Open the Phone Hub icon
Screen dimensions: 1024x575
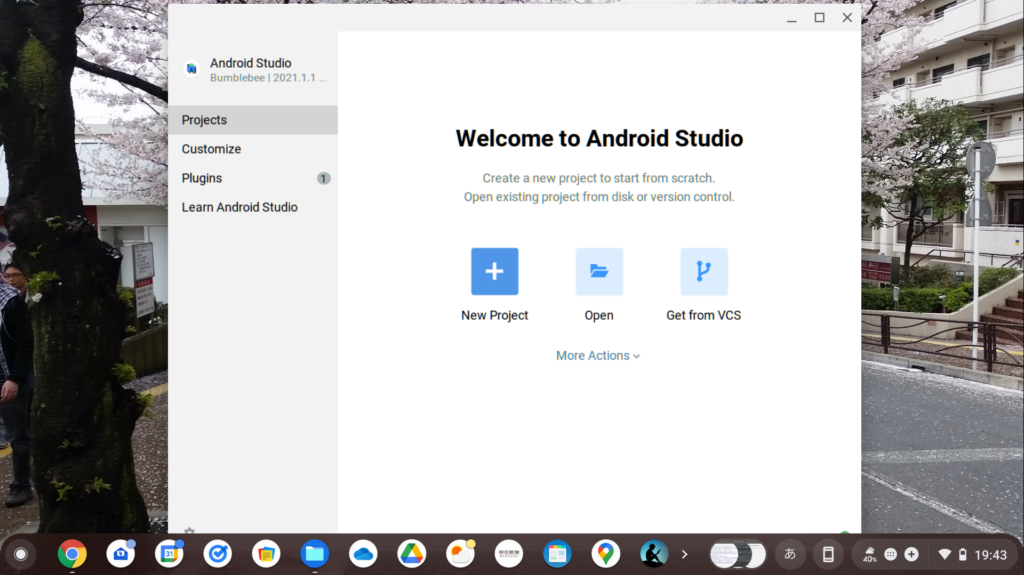coord(828,555)
